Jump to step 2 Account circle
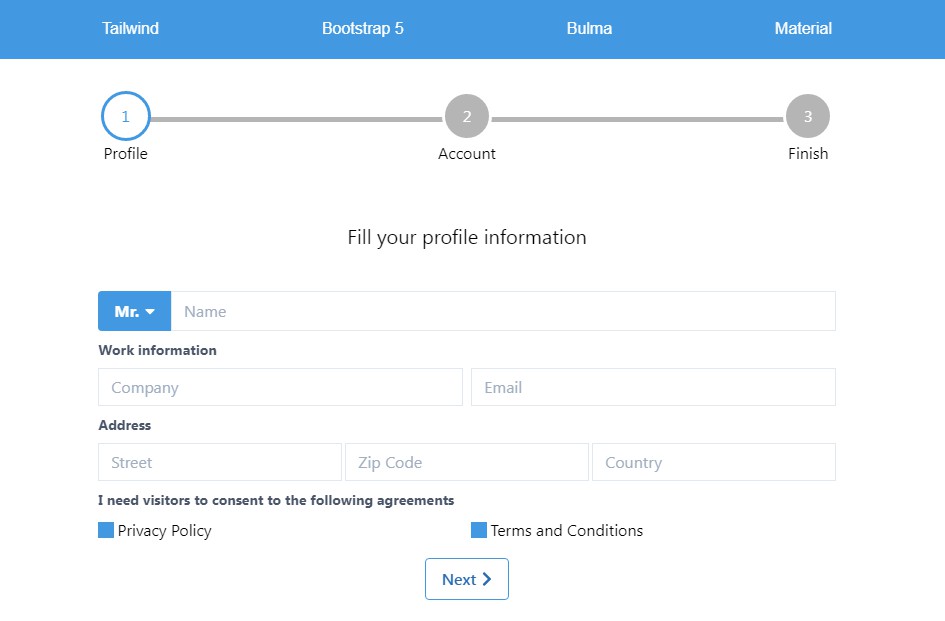Screen dimensions: 945x621 tap(466, 117)
